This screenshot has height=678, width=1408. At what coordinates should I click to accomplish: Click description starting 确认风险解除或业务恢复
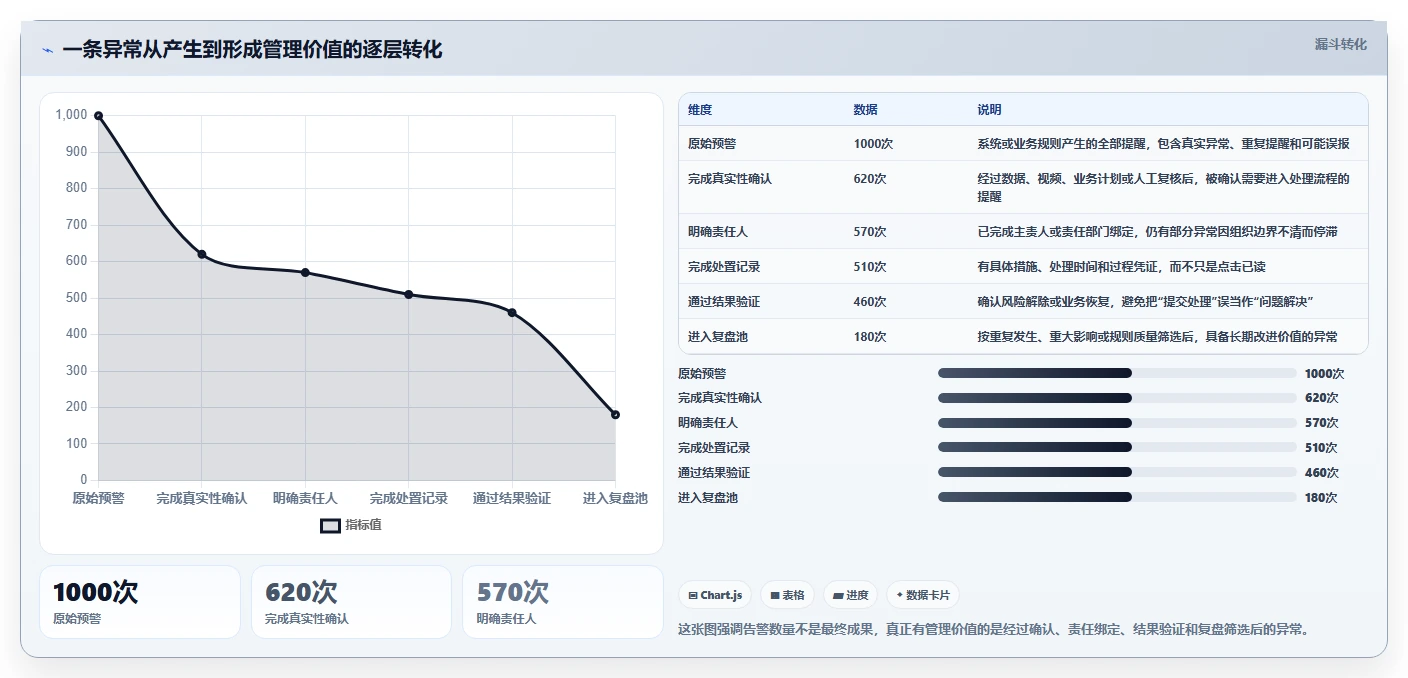(x=1145, y=302)
